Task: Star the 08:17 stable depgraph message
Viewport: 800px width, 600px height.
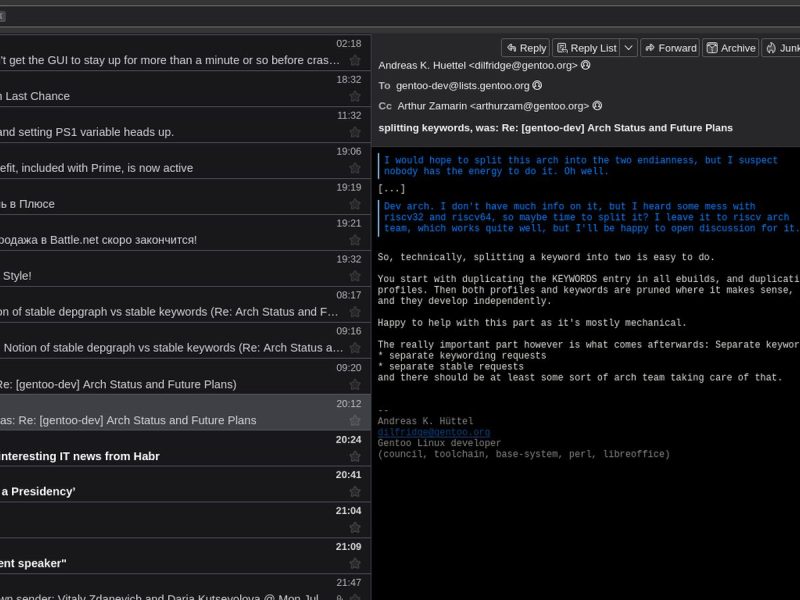Action: tap(355, 312)
